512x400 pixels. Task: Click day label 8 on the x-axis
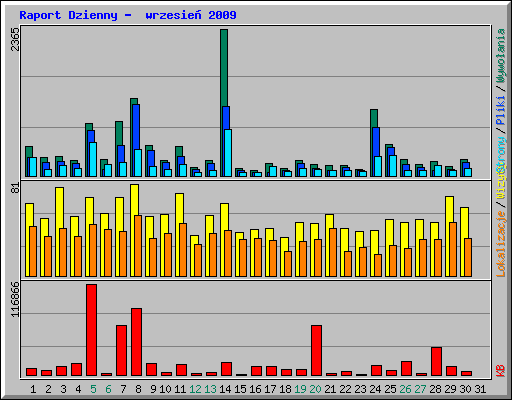click(138, 389)
